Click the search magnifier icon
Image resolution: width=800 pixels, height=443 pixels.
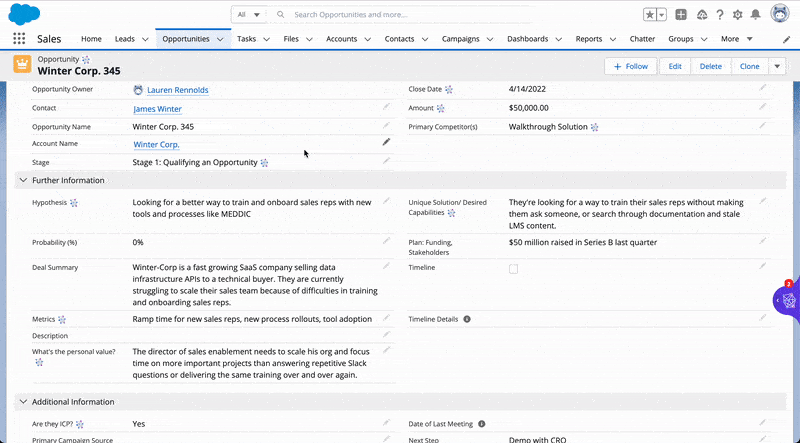(x=281, y=15)
